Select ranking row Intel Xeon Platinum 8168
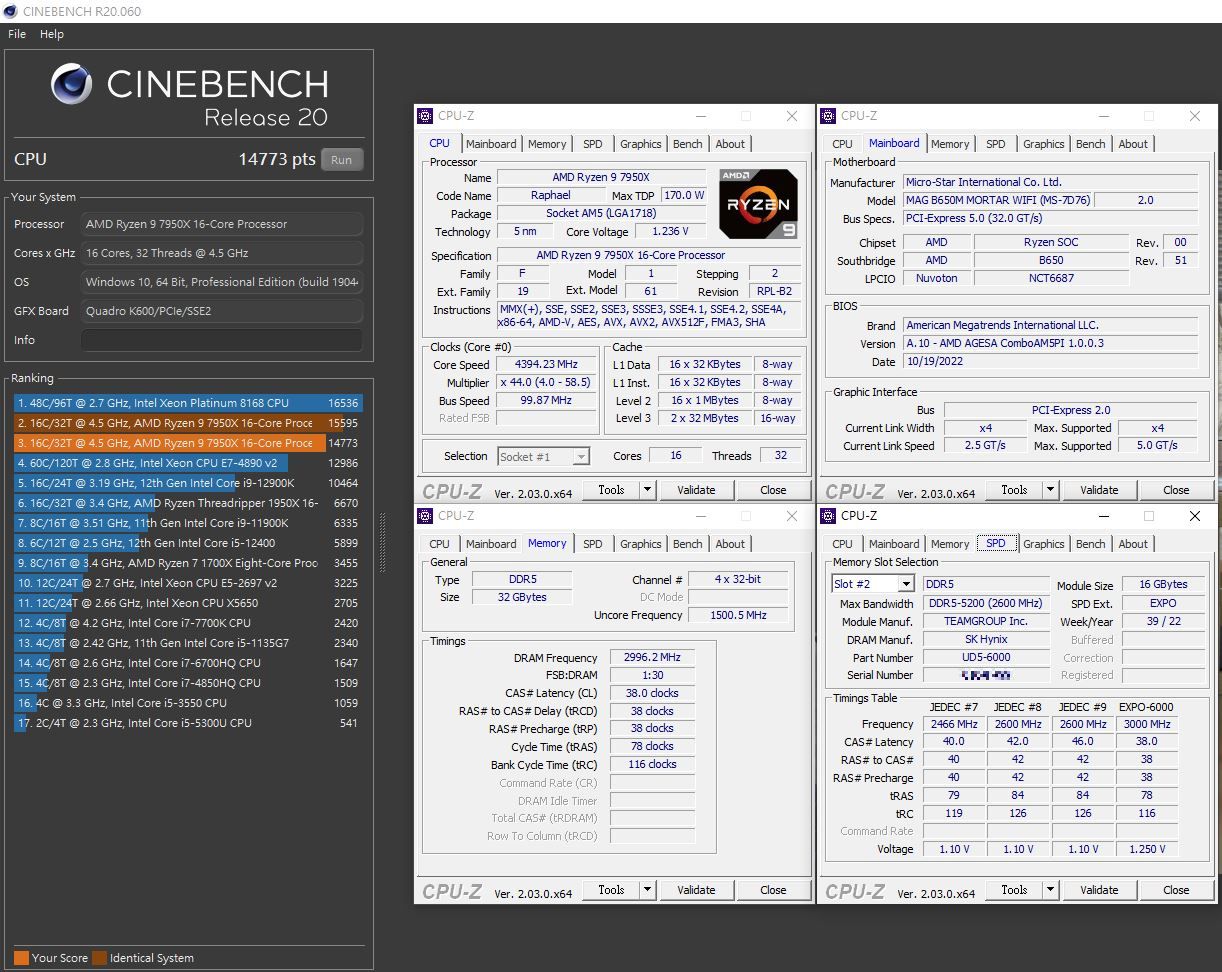Screen dimensions: 1222x972 click(x=188, y=403)
